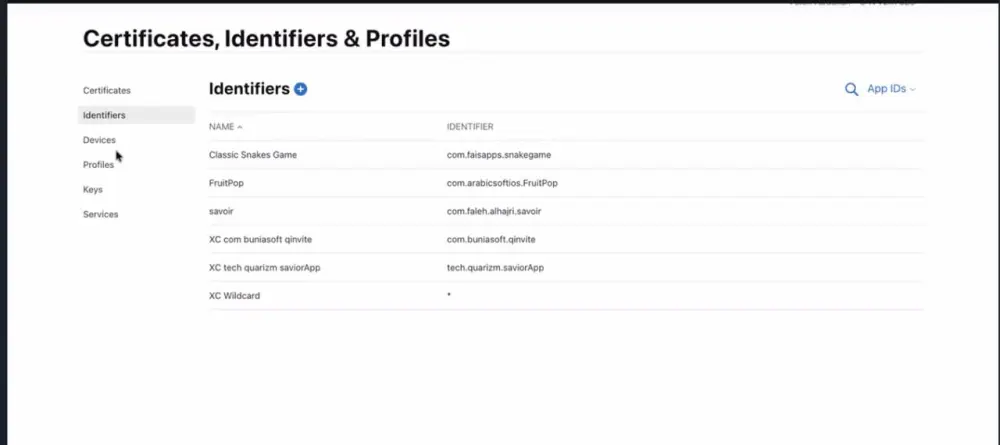Open the XC Wildcard identifier
The image size is (1000, 445).
(234, 296)
